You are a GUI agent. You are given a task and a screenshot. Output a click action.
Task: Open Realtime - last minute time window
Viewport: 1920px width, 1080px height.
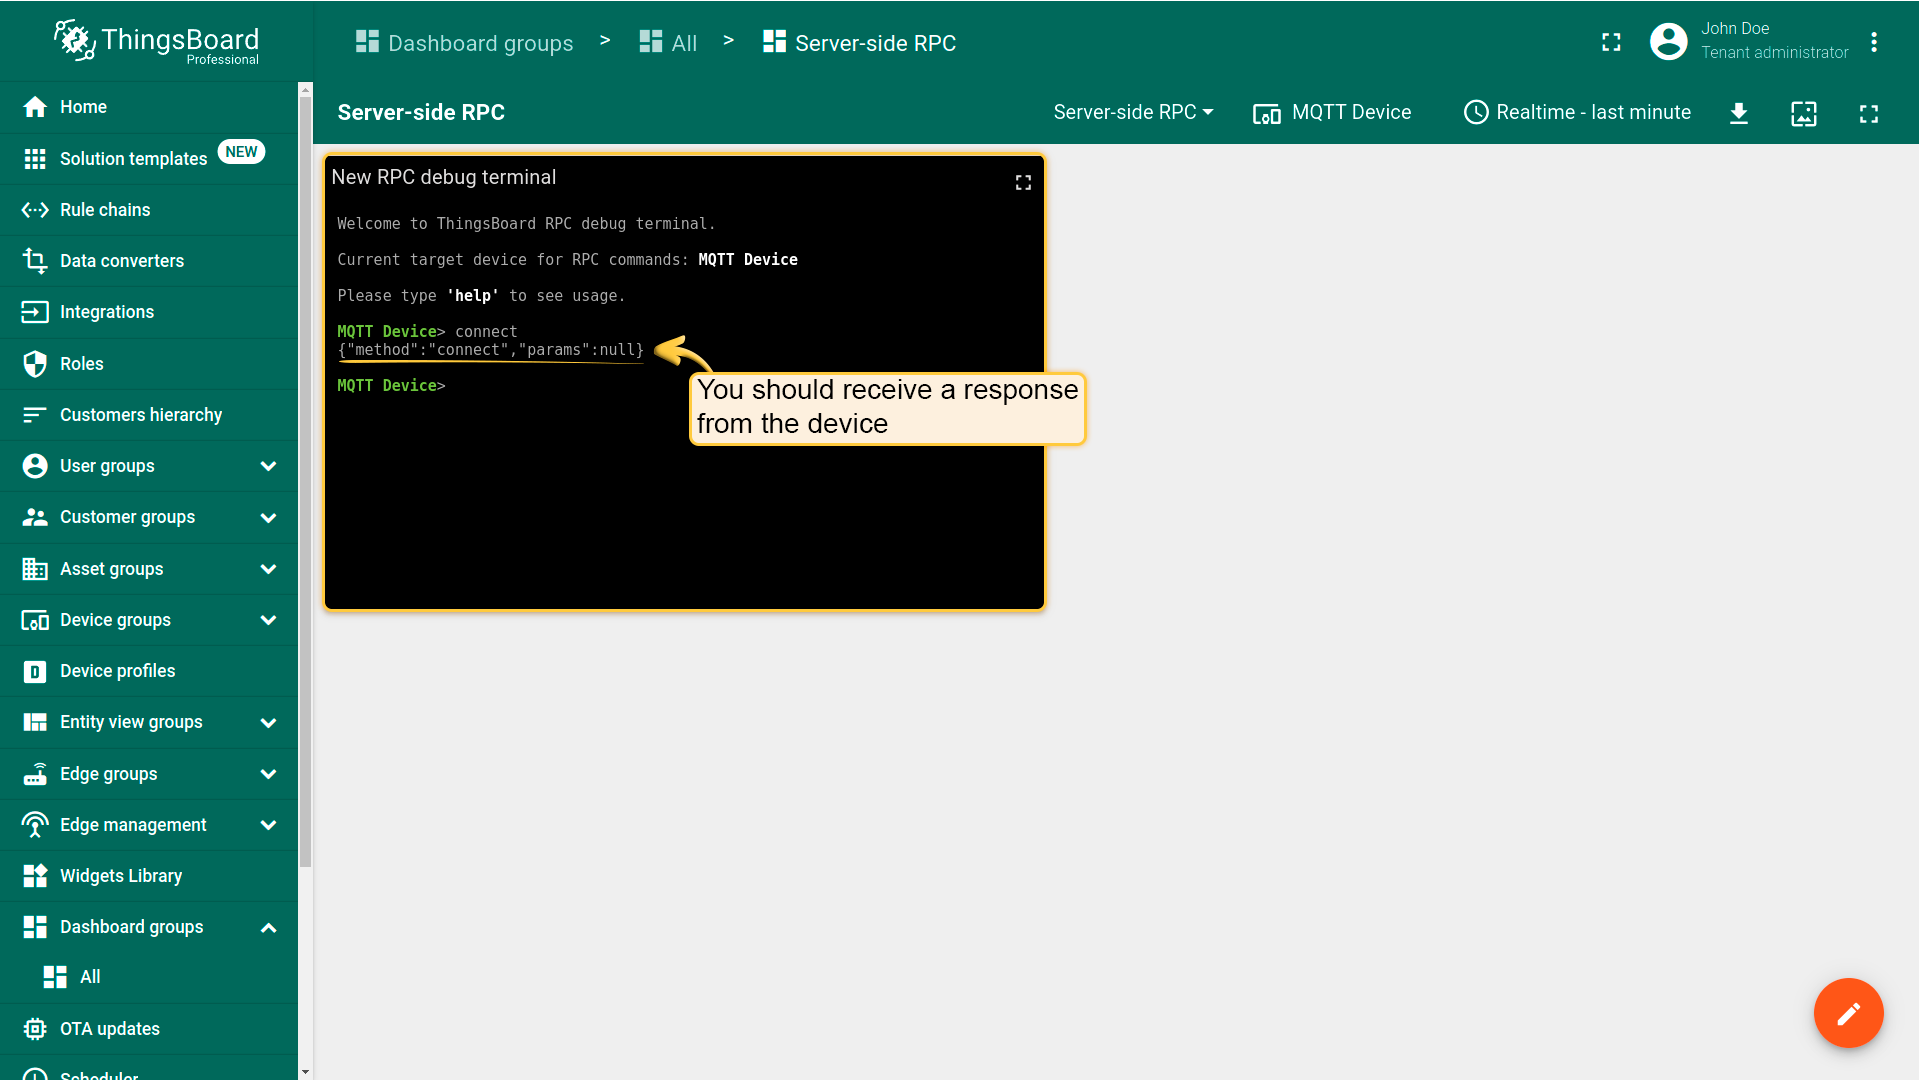click(1577, 113)
